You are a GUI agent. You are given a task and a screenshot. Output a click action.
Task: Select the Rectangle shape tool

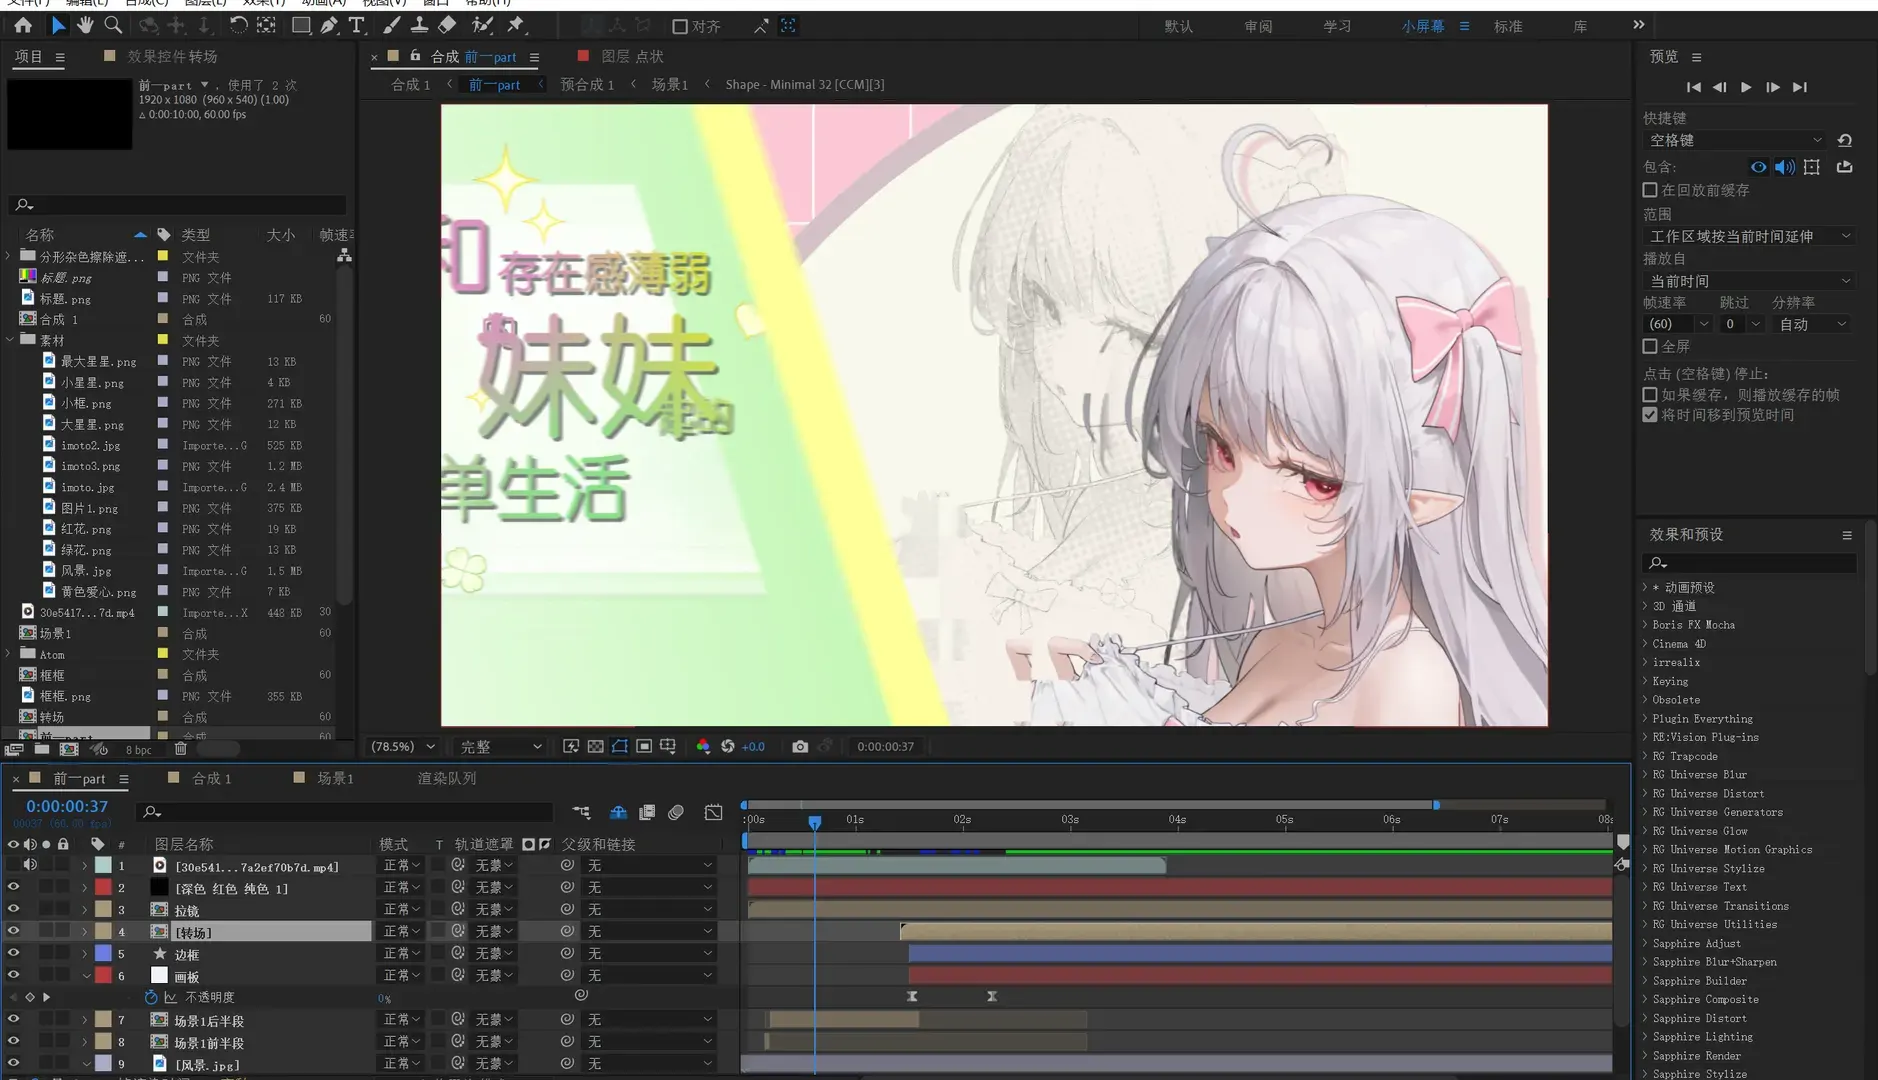tap(300, 25)
